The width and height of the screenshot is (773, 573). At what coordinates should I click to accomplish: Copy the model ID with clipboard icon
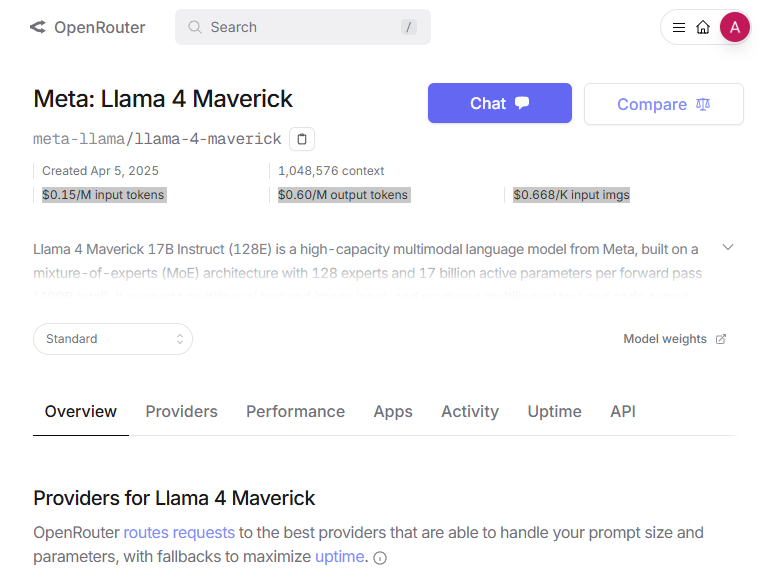[302, 139]
